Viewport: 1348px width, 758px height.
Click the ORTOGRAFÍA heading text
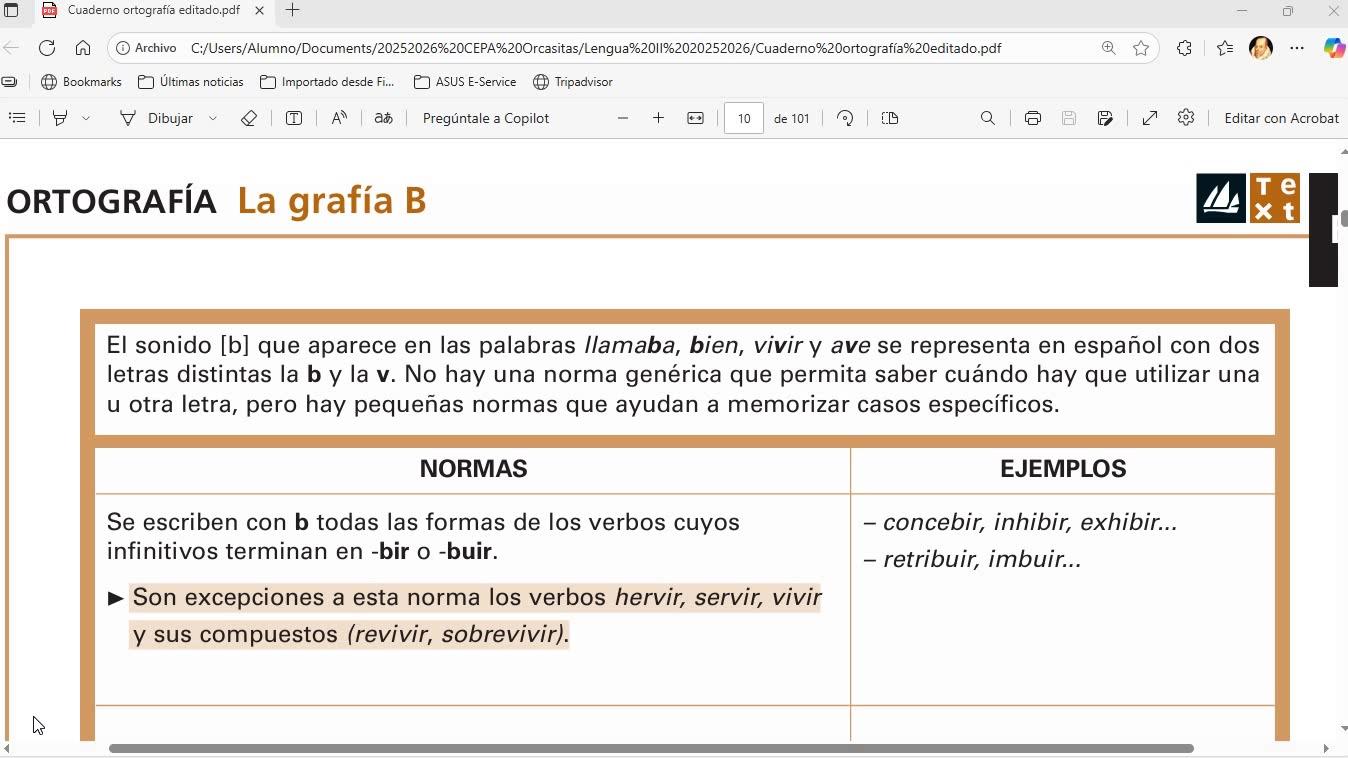(x=111, y=201)
